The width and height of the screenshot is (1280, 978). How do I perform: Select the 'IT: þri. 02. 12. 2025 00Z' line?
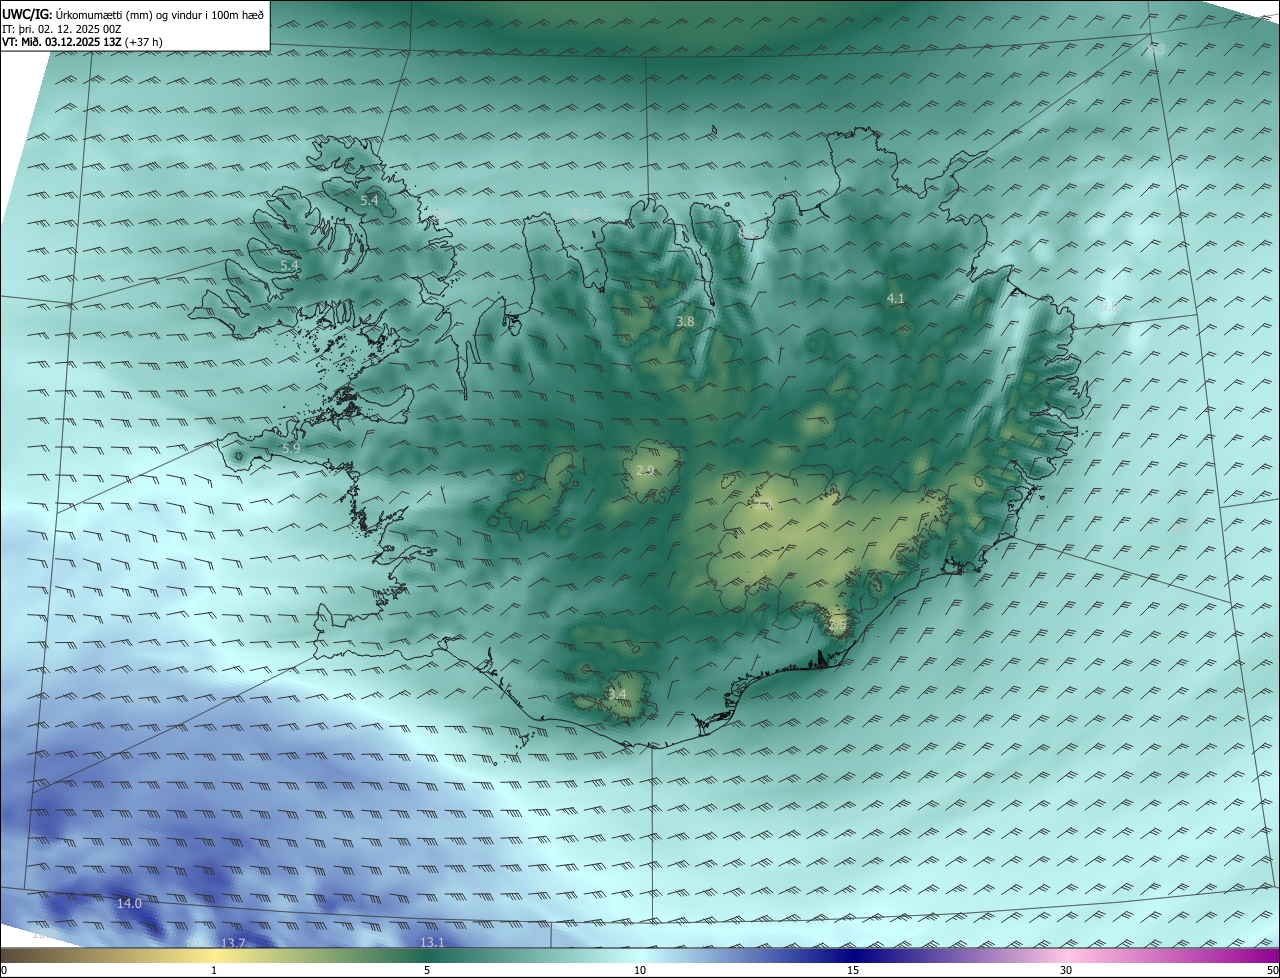62,29
